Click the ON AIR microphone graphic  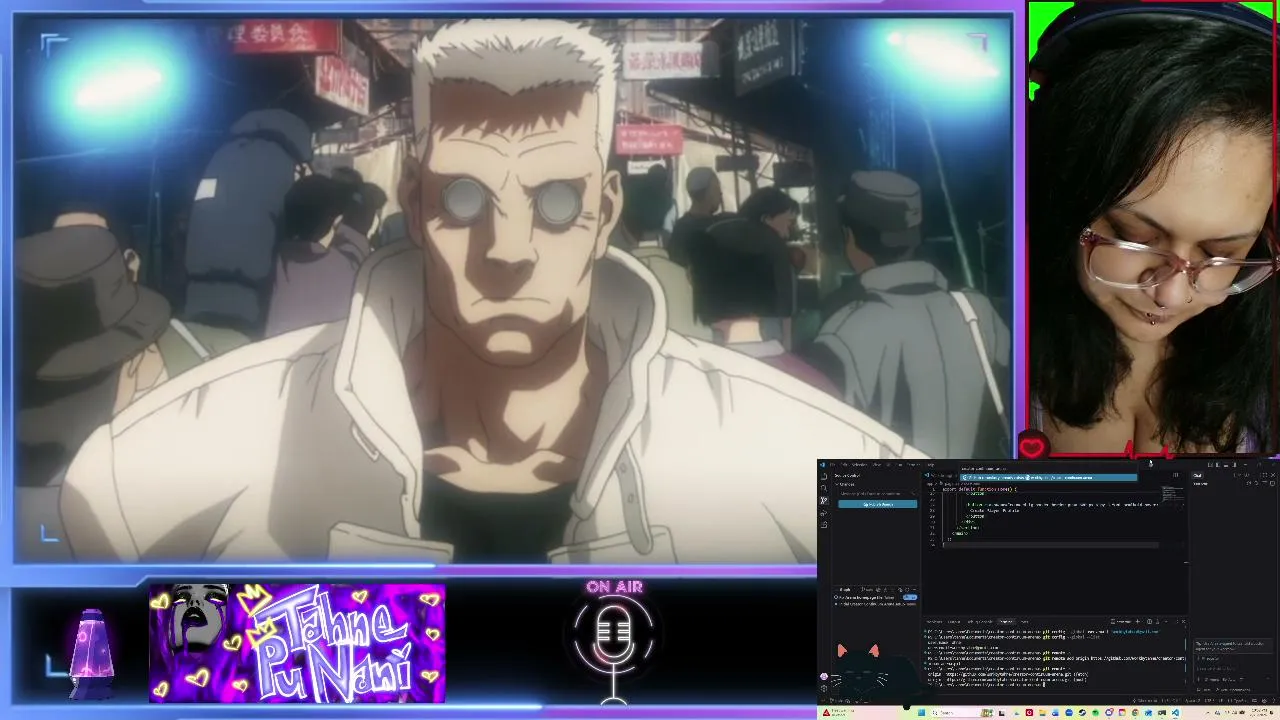(x=614, y=640)
